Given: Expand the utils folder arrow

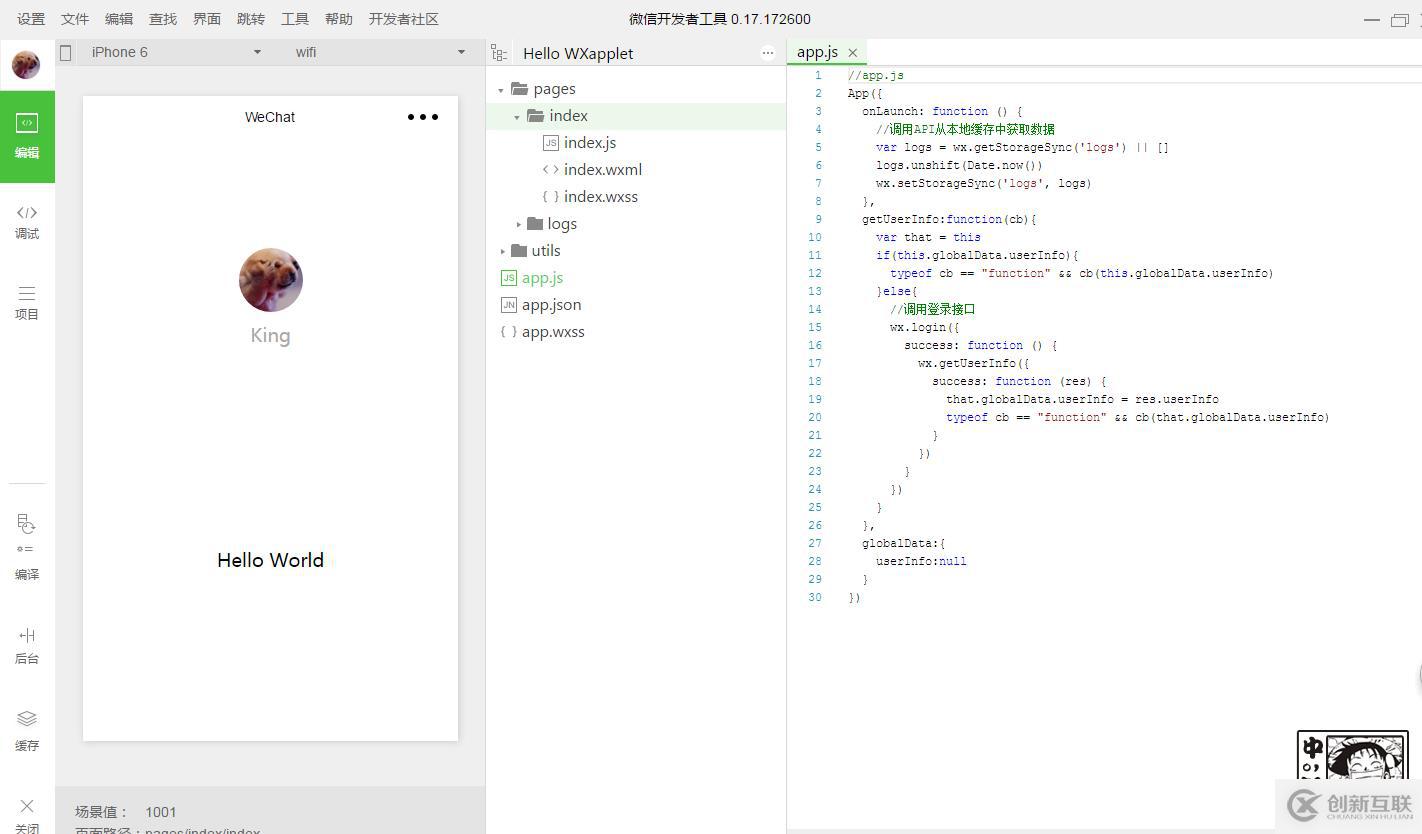Looking at the screenshot, I should click(502, 251).
